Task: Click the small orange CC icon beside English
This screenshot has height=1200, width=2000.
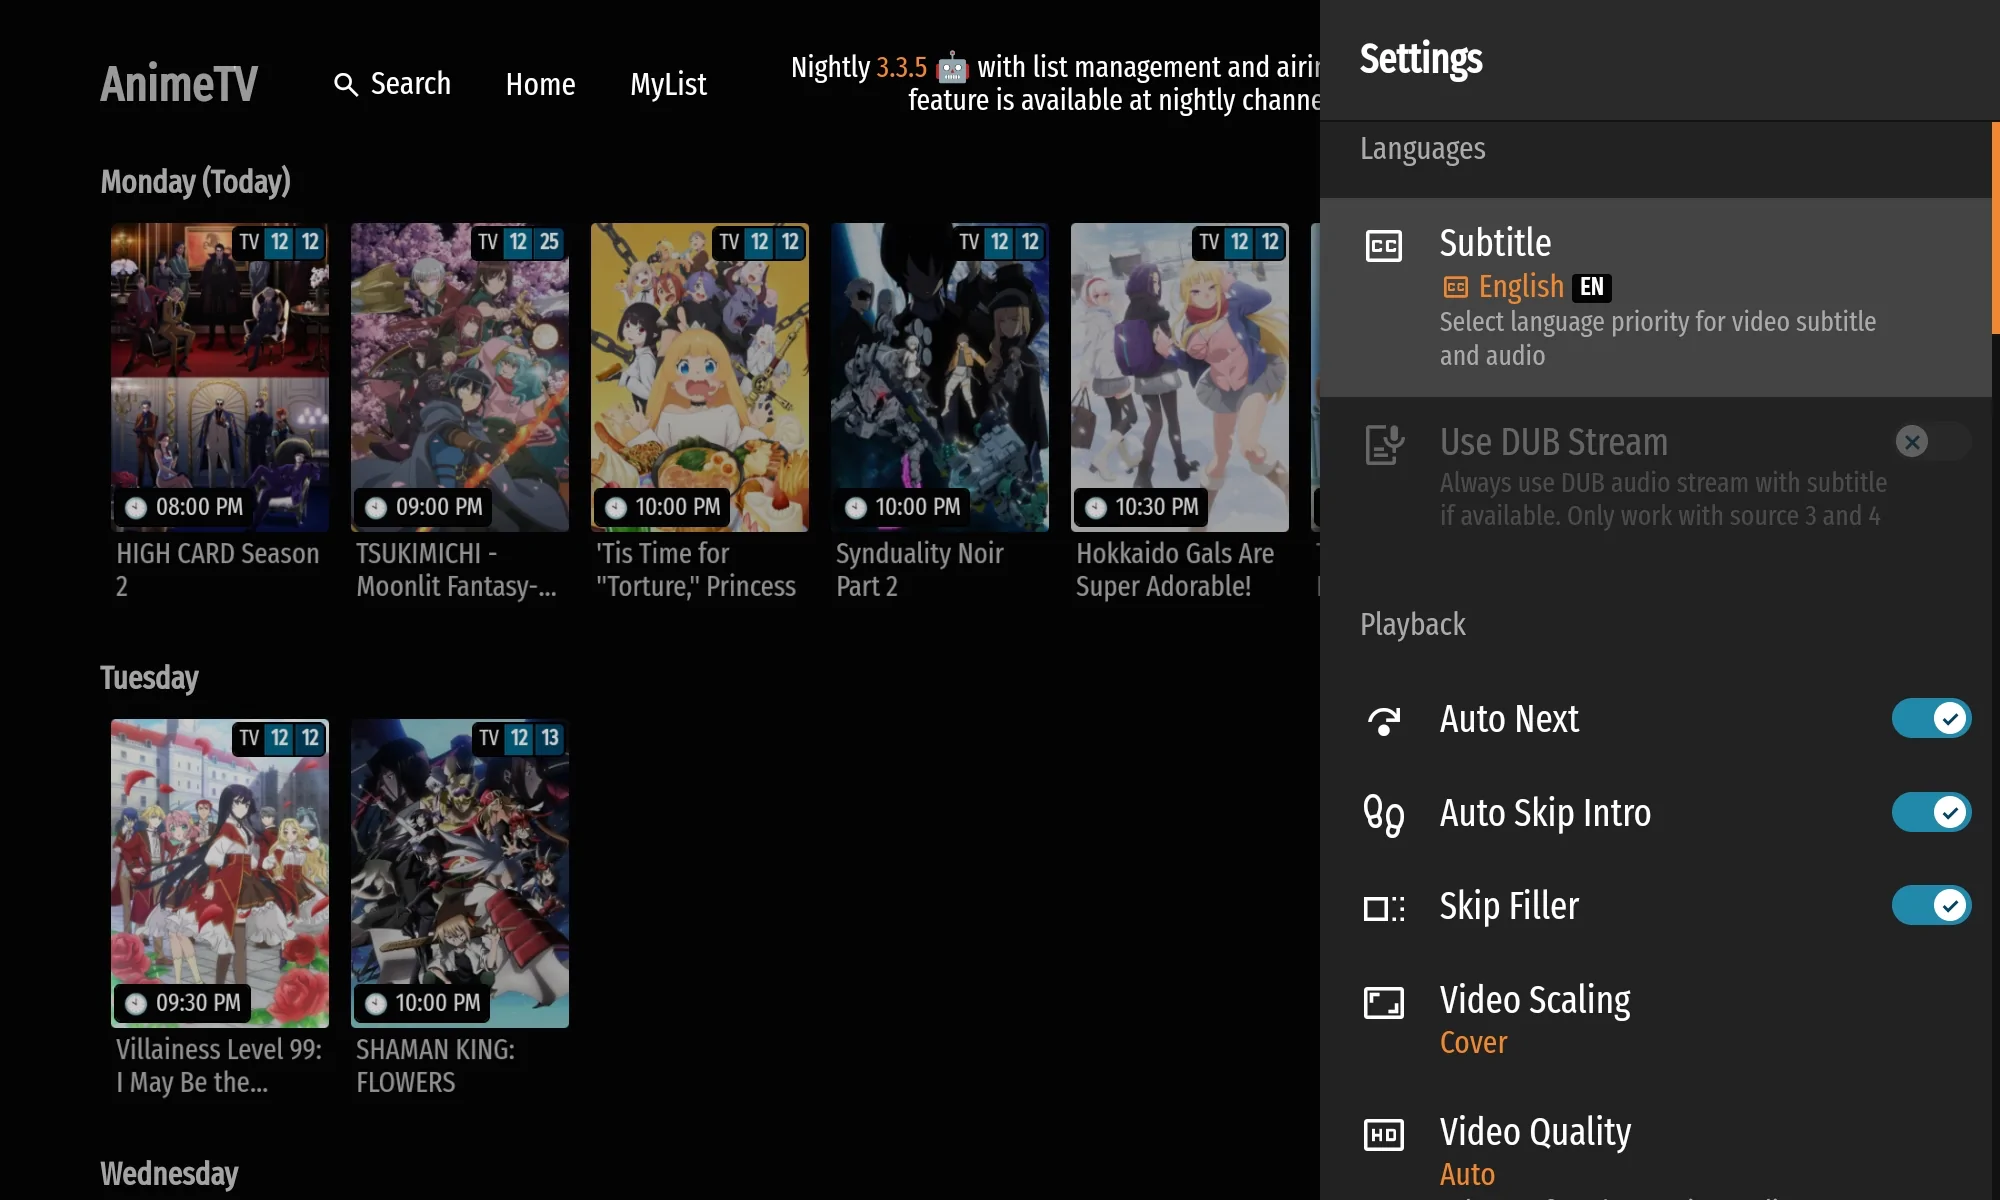Action: (x=1455, y=288)
